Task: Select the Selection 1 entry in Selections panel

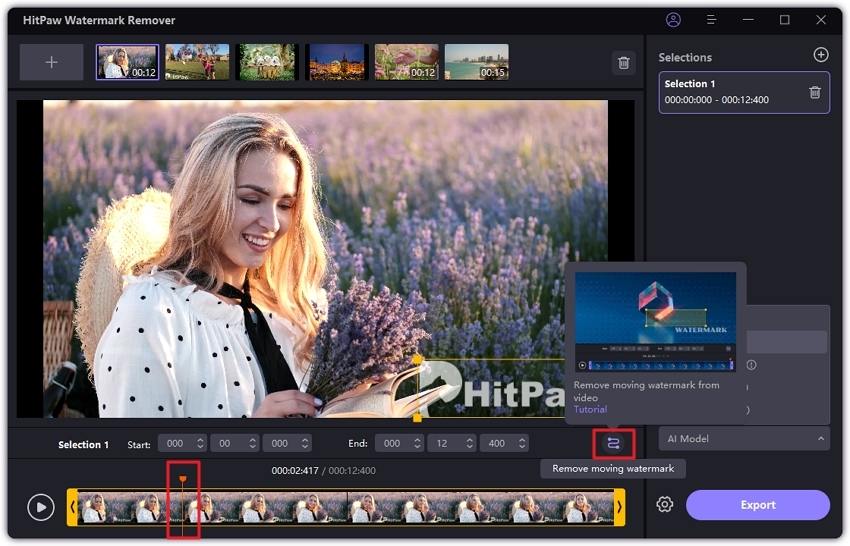Action: (730, 92)
